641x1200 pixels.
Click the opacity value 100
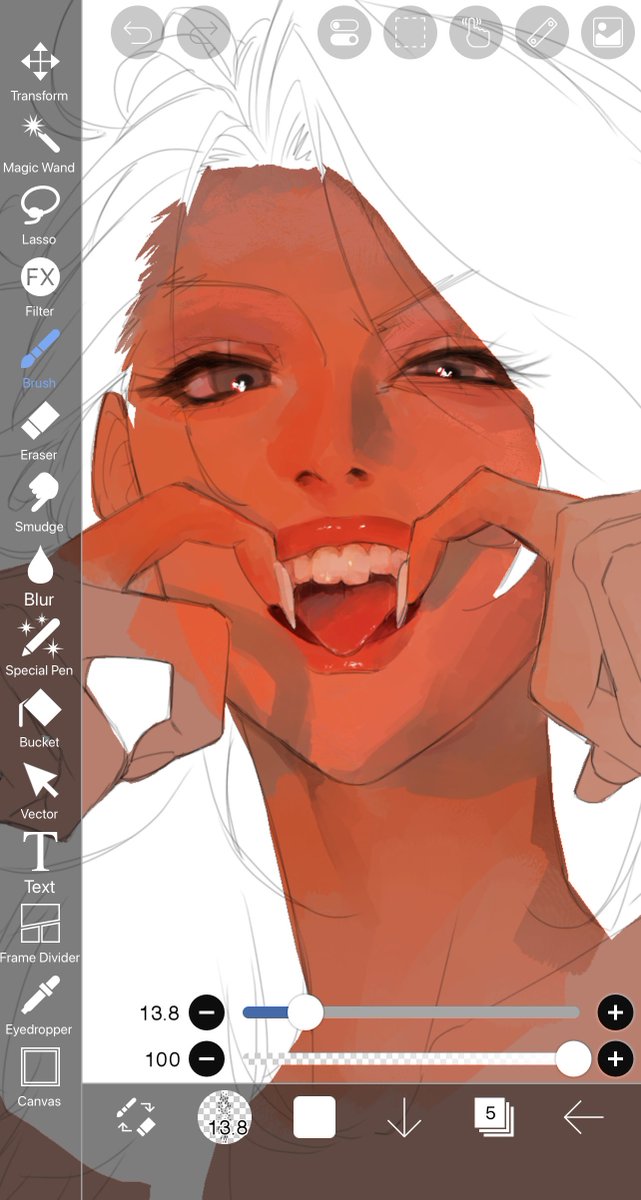[x=163, y=1058]
